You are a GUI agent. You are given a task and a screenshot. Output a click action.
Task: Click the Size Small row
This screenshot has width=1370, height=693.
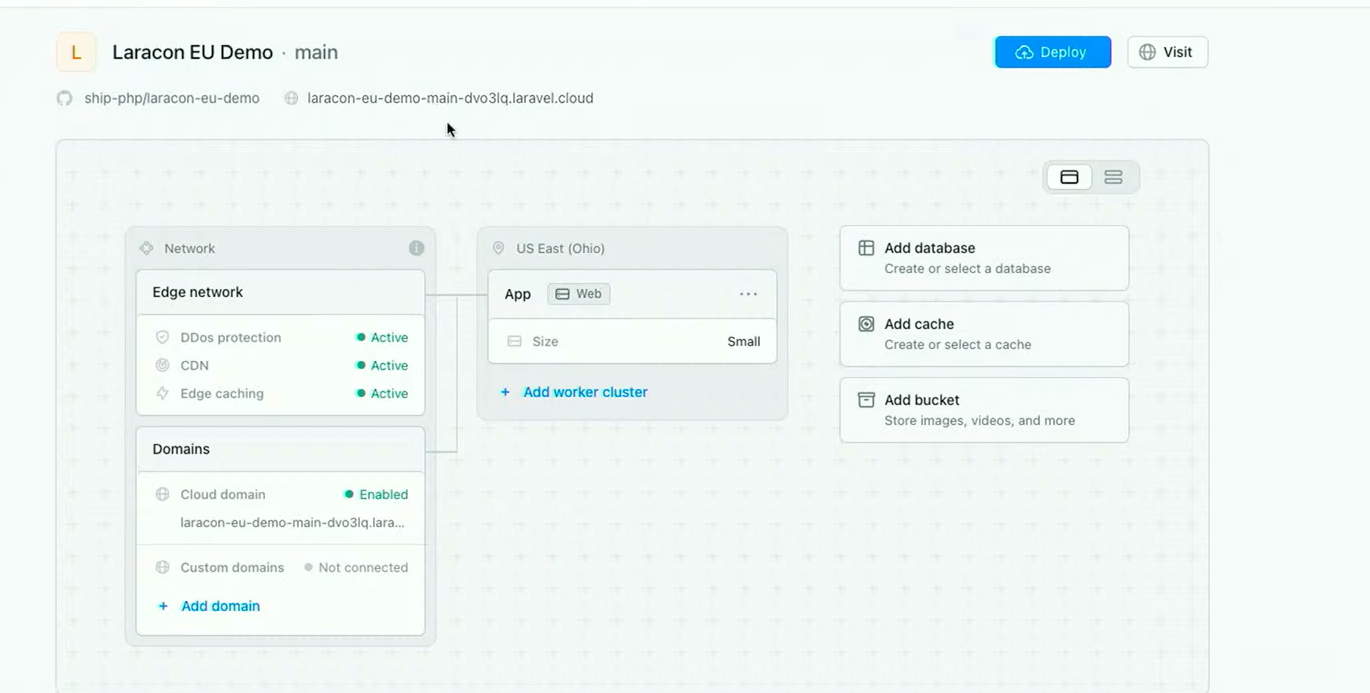[x=632, y=341]
